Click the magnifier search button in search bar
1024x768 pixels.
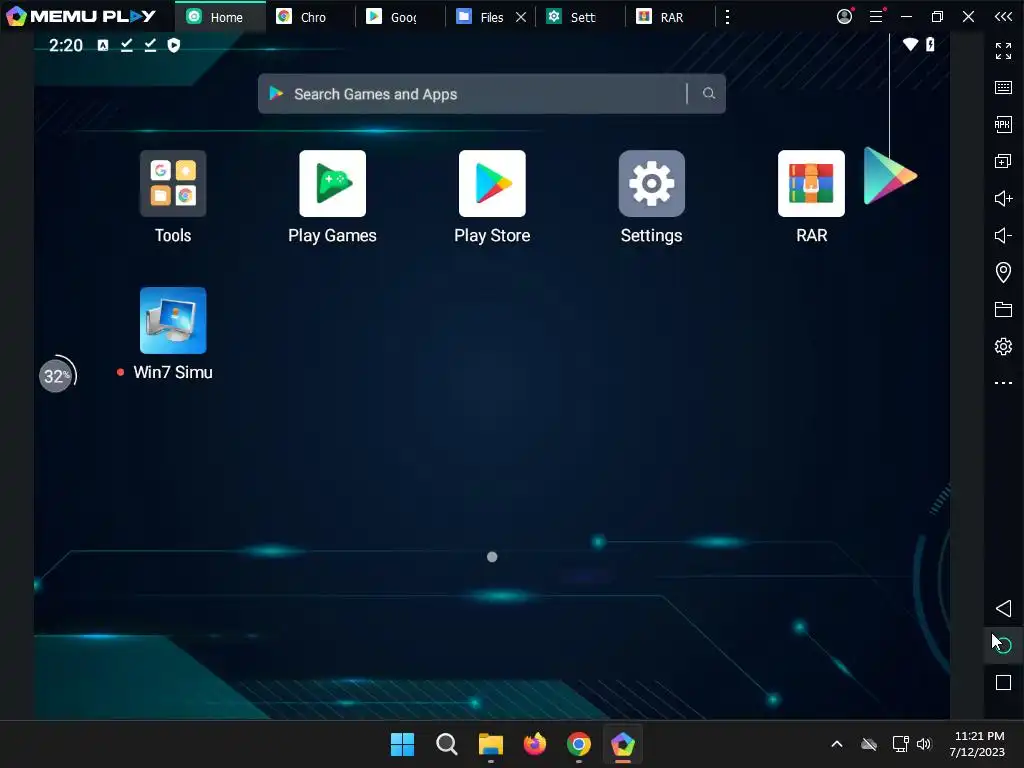click(709, 94)
